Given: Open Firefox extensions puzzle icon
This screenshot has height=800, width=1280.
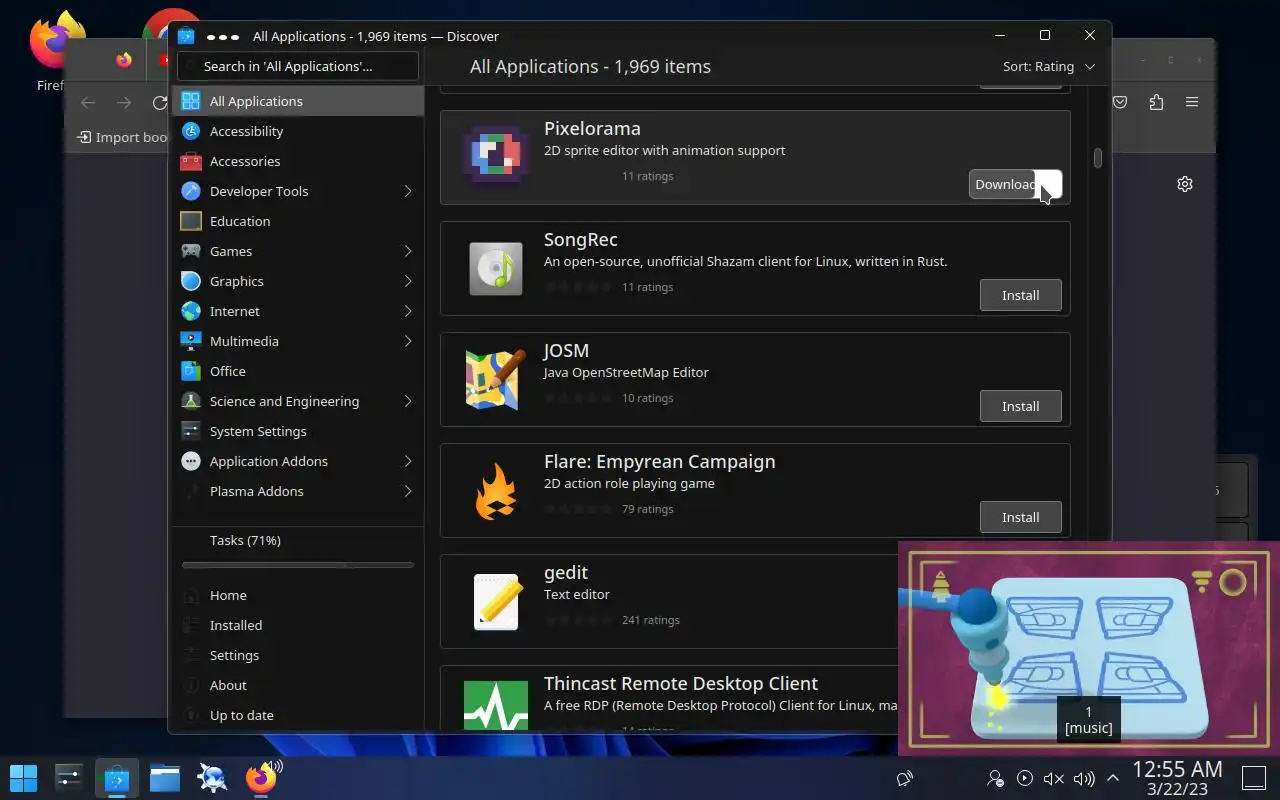Looking at the screenshot, I should (x=1156, y=102).
